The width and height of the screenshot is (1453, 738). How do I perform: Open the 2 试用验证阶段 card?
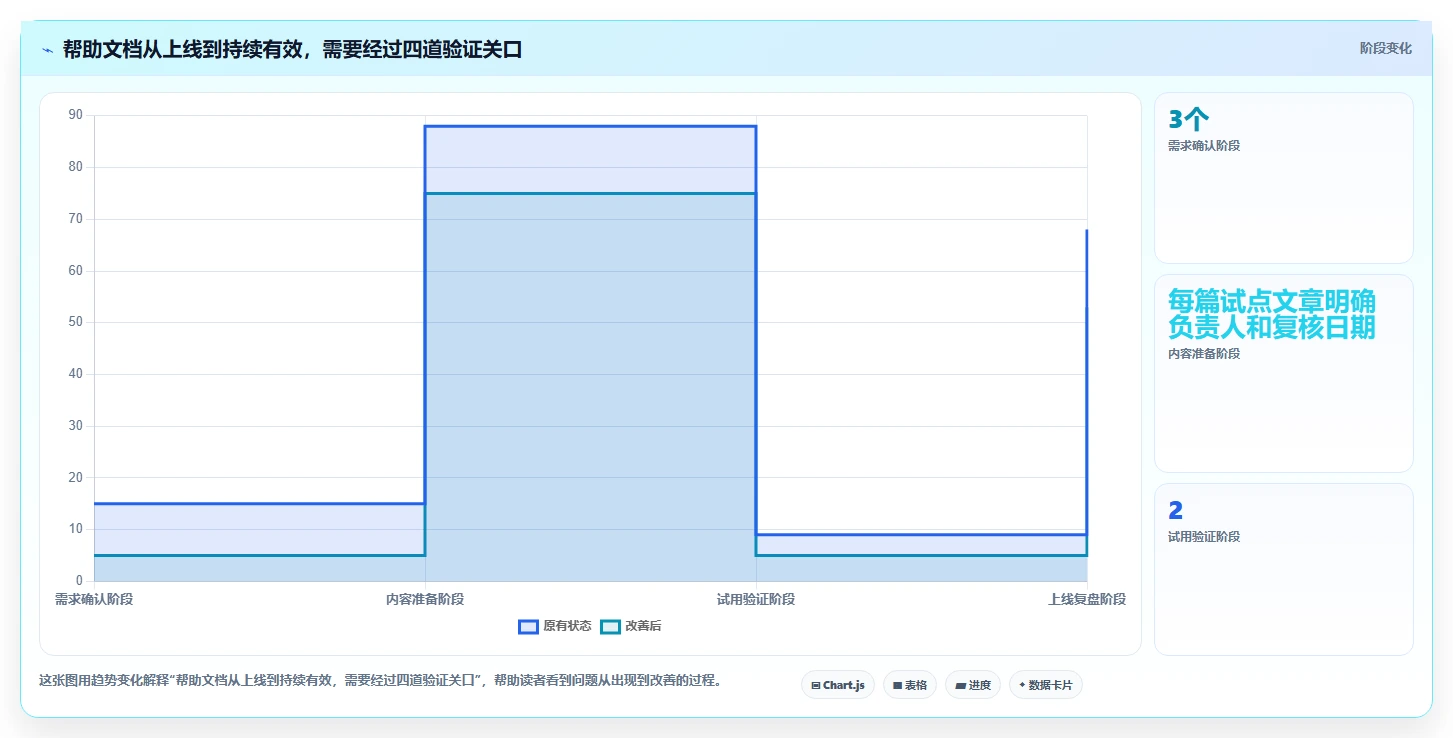pos(1284,570)
